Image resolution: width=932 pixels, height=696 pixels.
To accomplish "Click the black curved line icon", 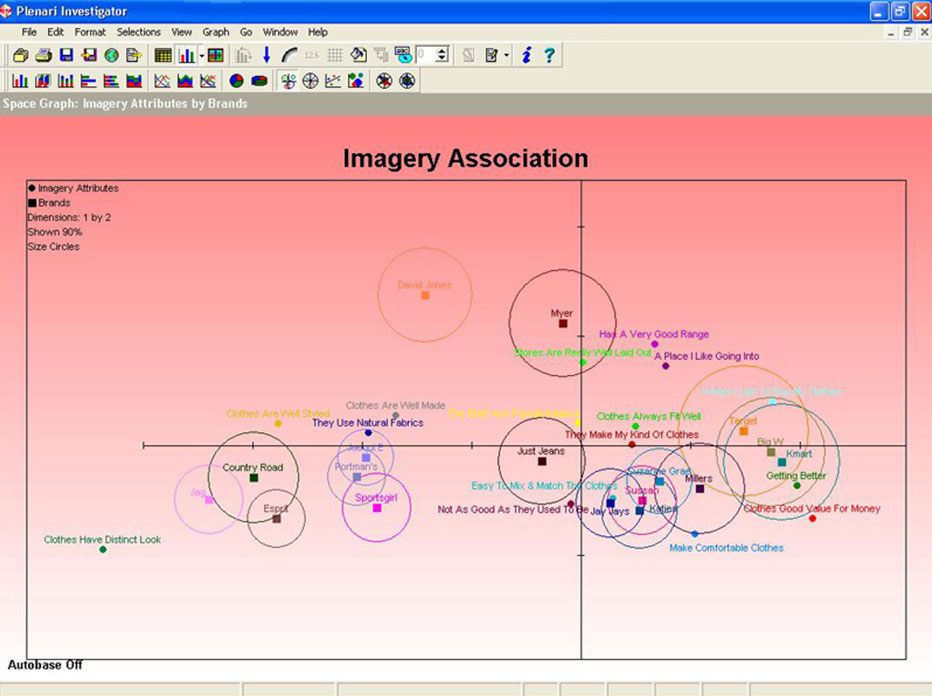I will coord(289,55).
